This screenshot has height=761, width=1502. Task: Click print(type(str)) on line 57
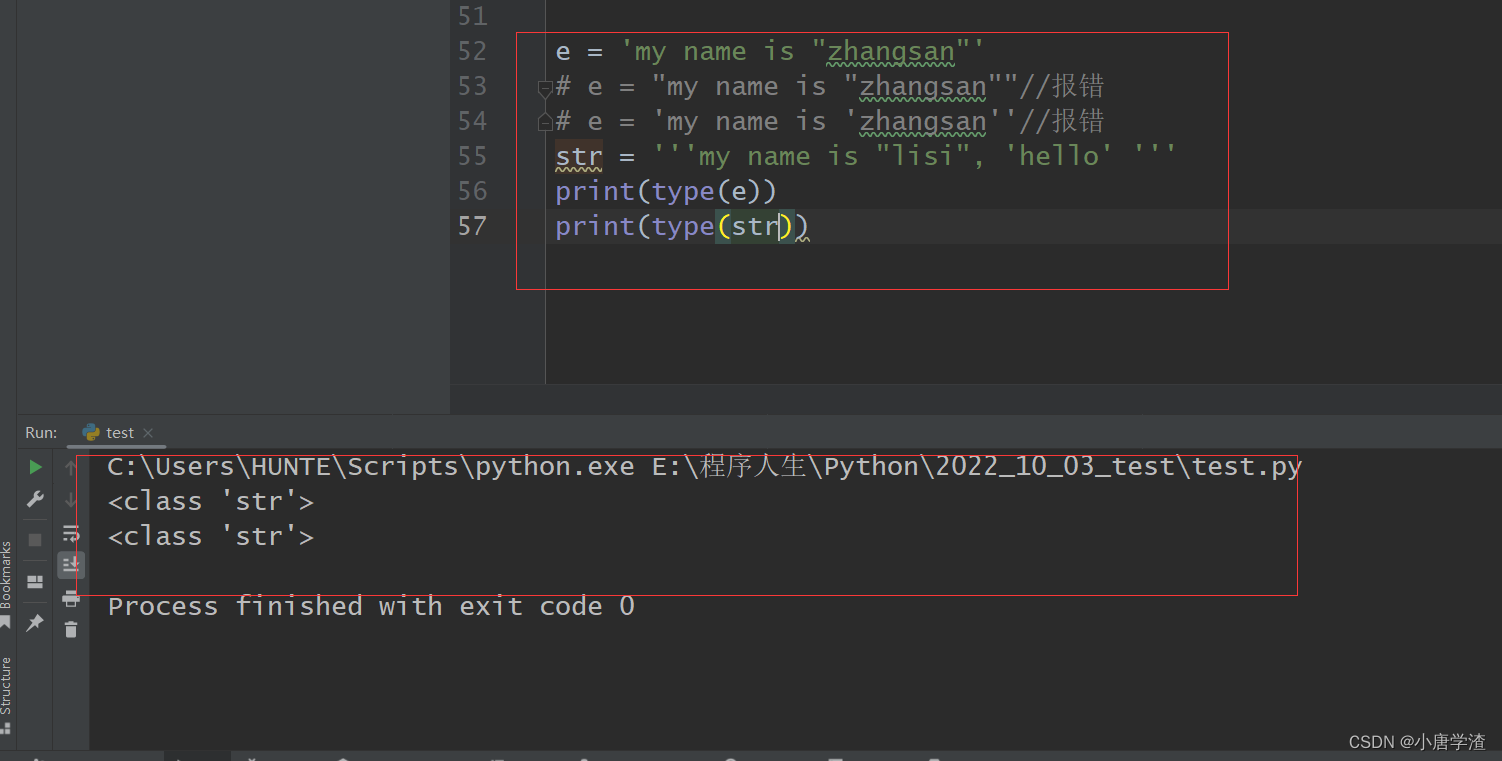(x=682, y=227)
